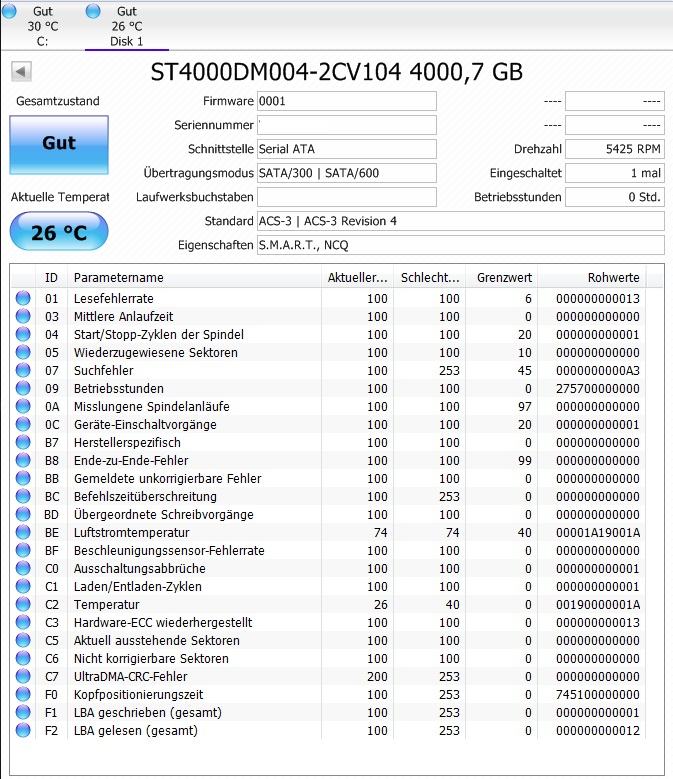Click the status orb for Lesefehlerrate
This screenshot has height=779, width=673.
click(23, 298)
